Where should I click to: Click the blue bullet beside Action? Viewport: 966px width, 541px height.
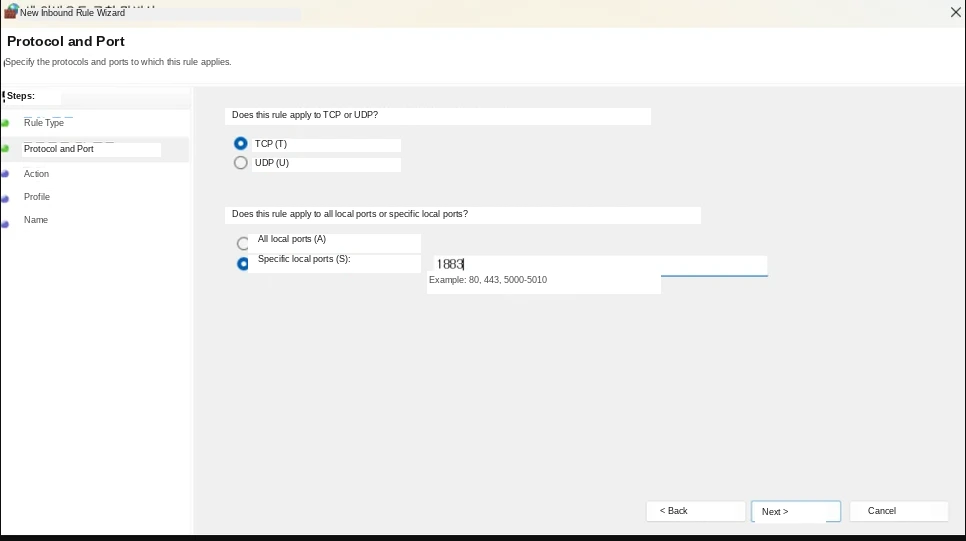(6, 174)
